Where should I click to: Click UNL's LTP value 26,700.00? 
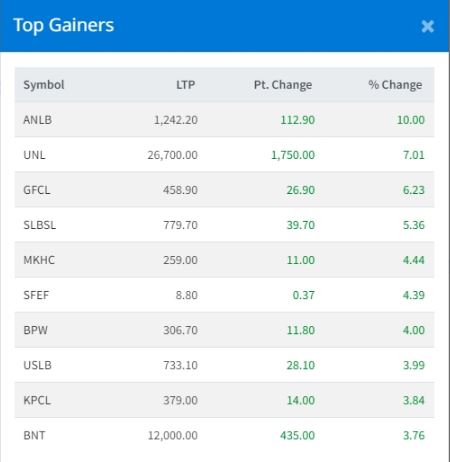[173, 155]
